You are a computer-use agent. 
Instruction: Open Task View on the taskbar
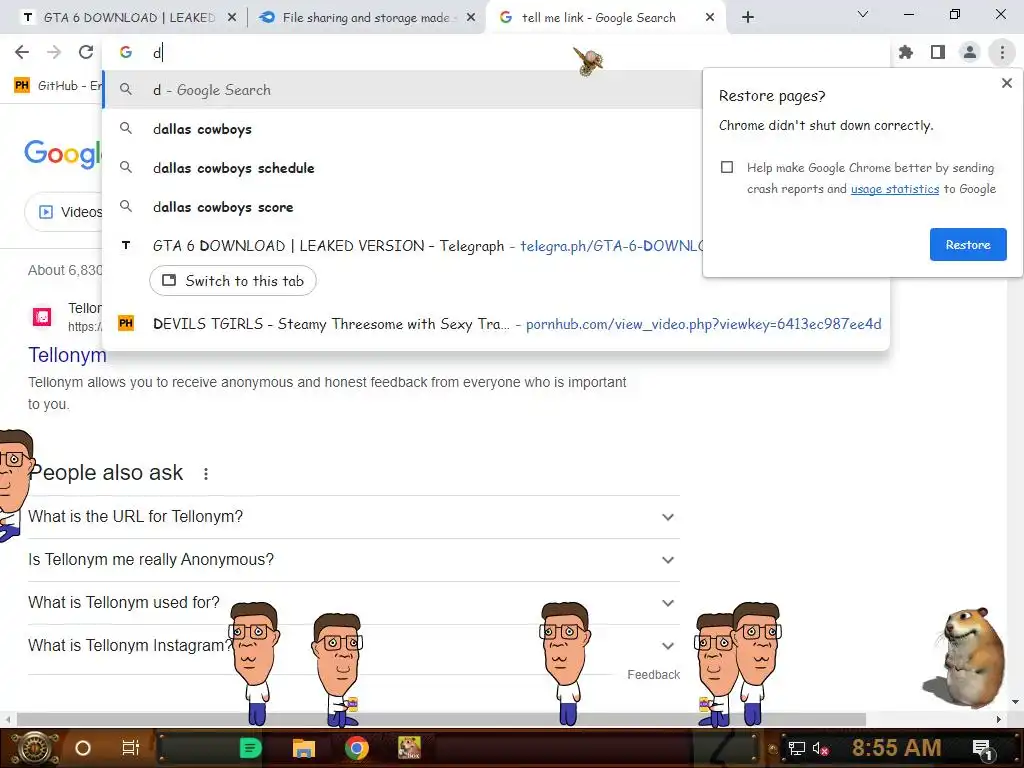[x=131, y=748]
